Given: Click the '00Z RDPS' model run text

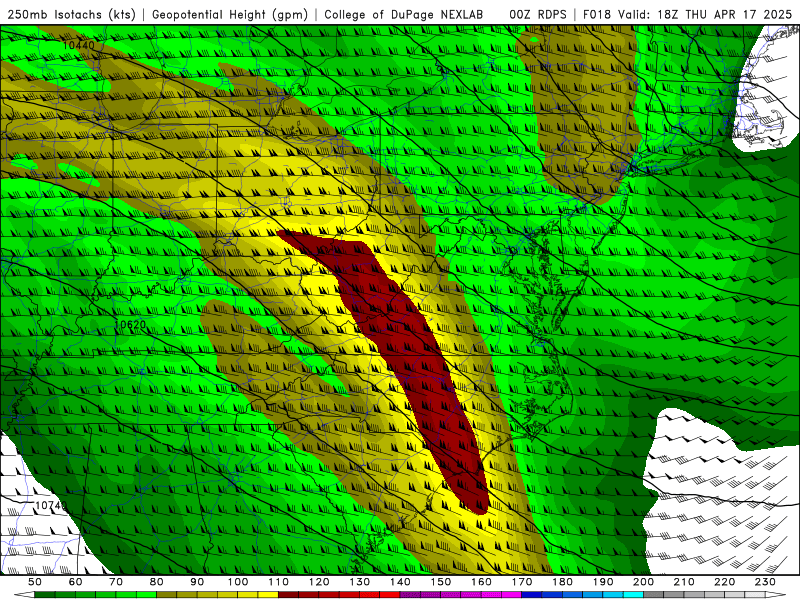Looking at the screenshot, I should pos(538,14).
